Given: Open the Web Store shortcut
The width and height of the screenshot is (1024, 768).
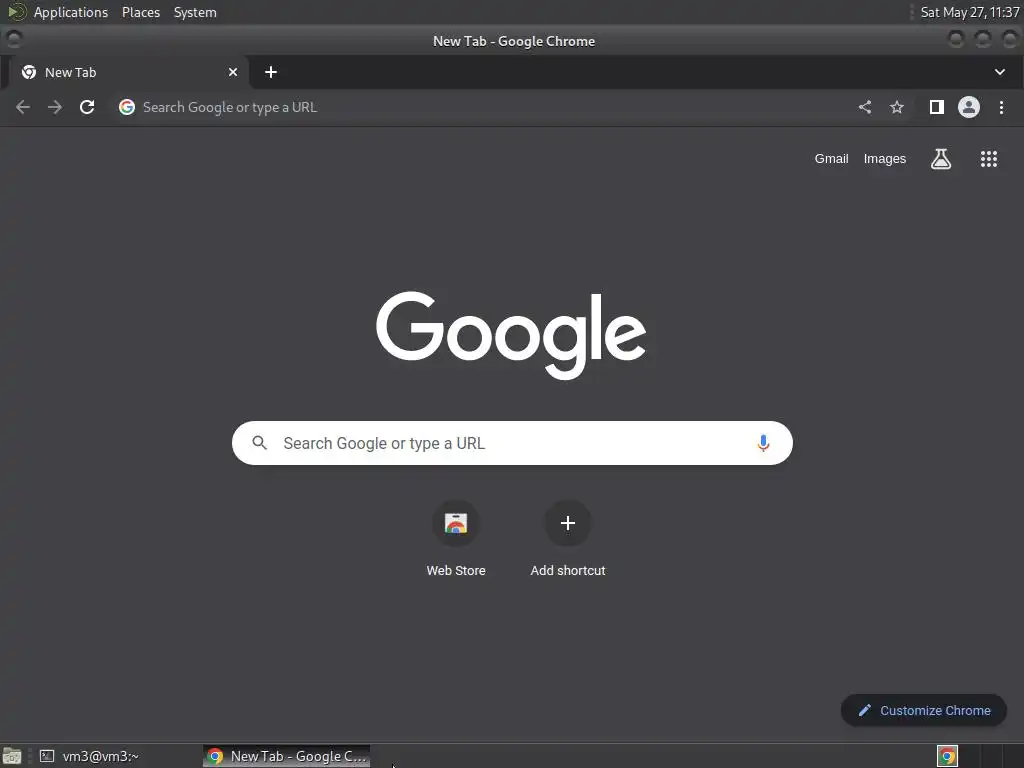Looking at the screenshot, I should 456,539.
